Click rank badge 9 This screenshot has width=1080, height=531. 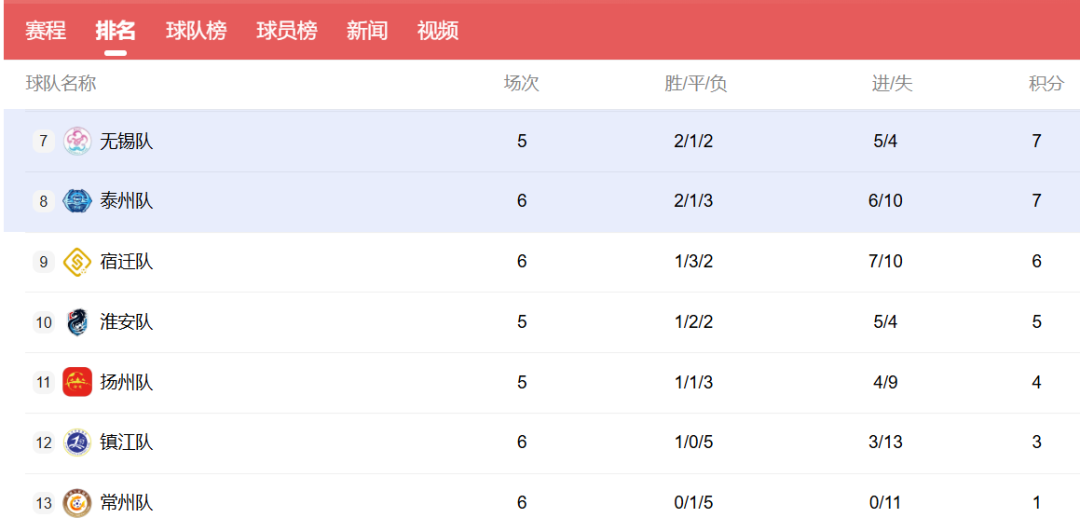43,262
